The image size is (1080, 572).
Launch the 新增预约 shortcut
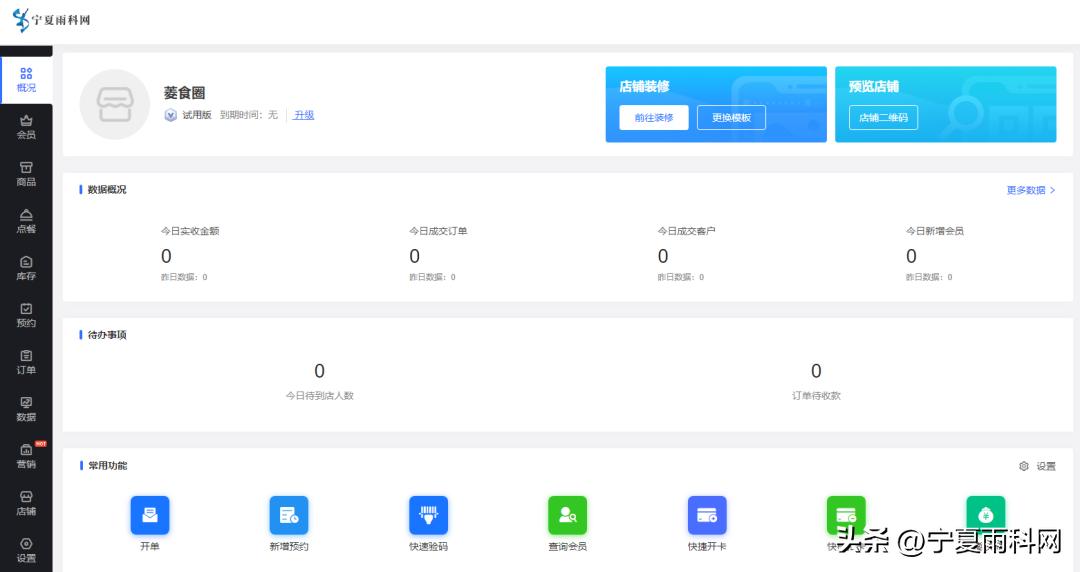[x=289, y=515]
